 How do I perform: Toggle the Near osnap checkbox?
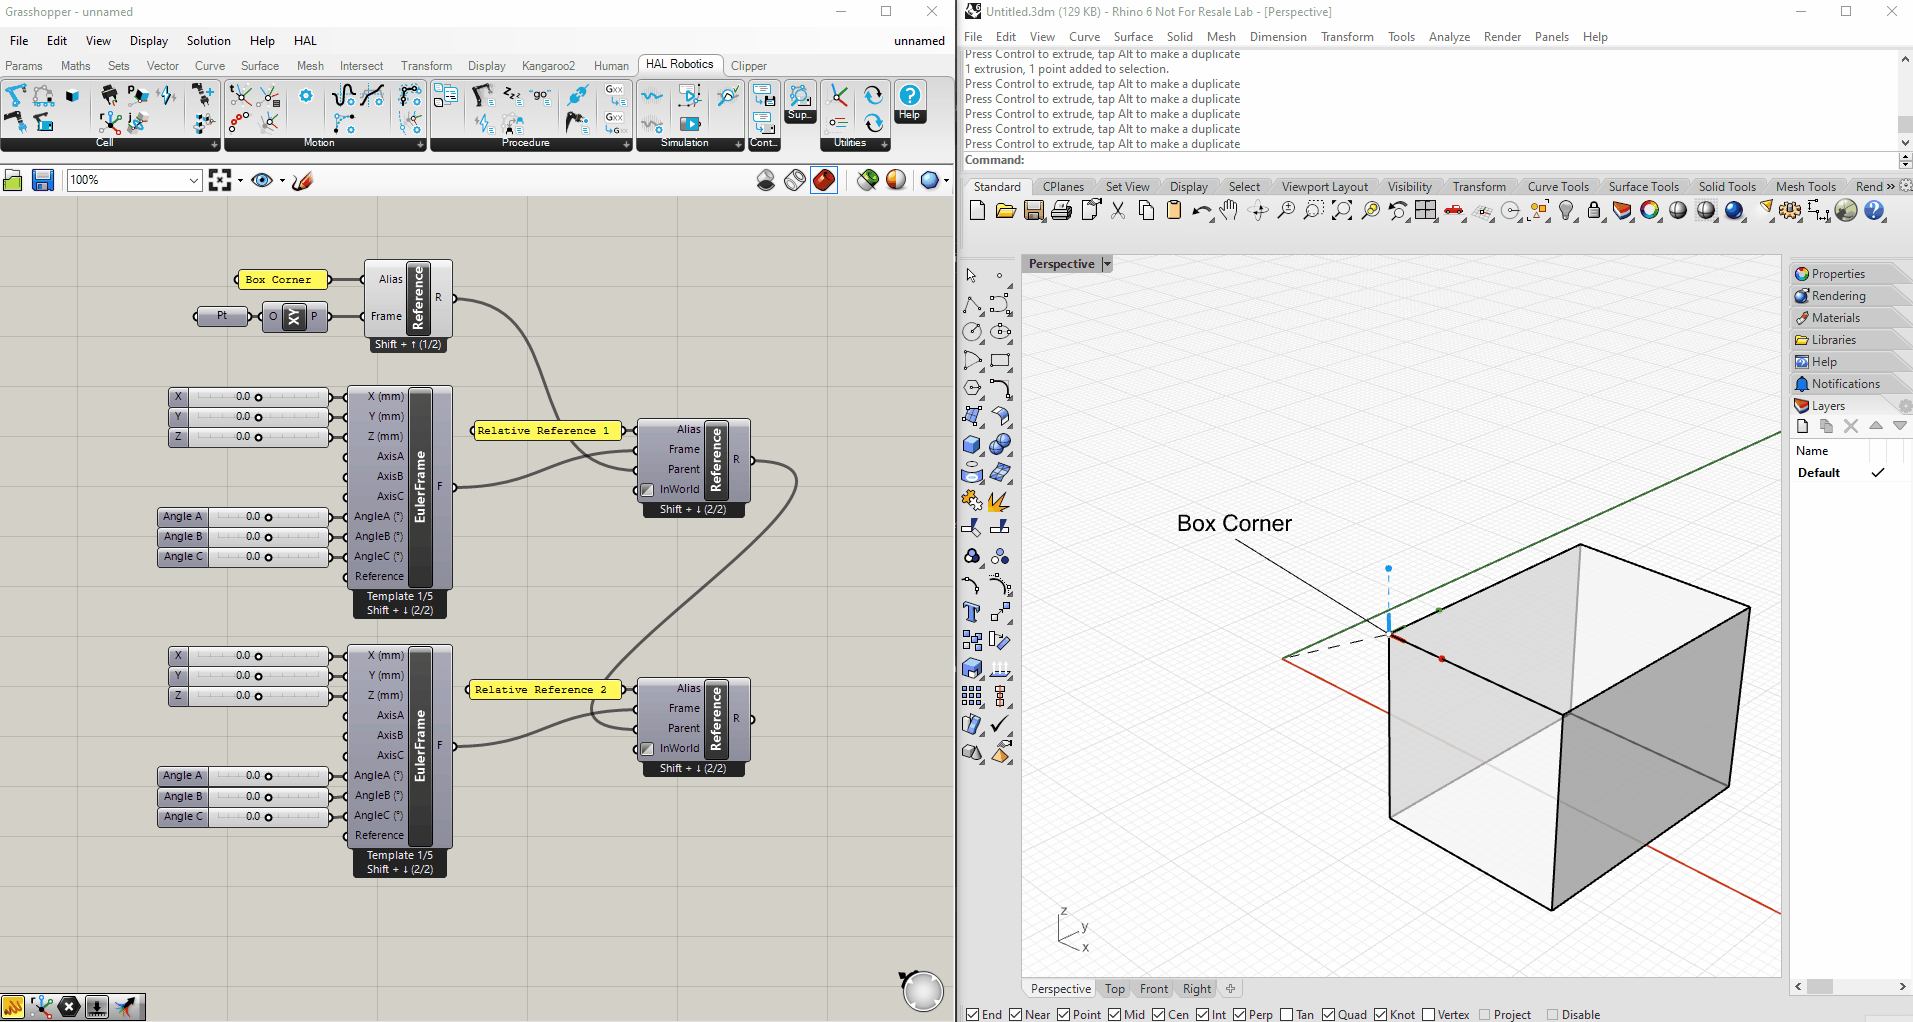pos(1016,1014)
